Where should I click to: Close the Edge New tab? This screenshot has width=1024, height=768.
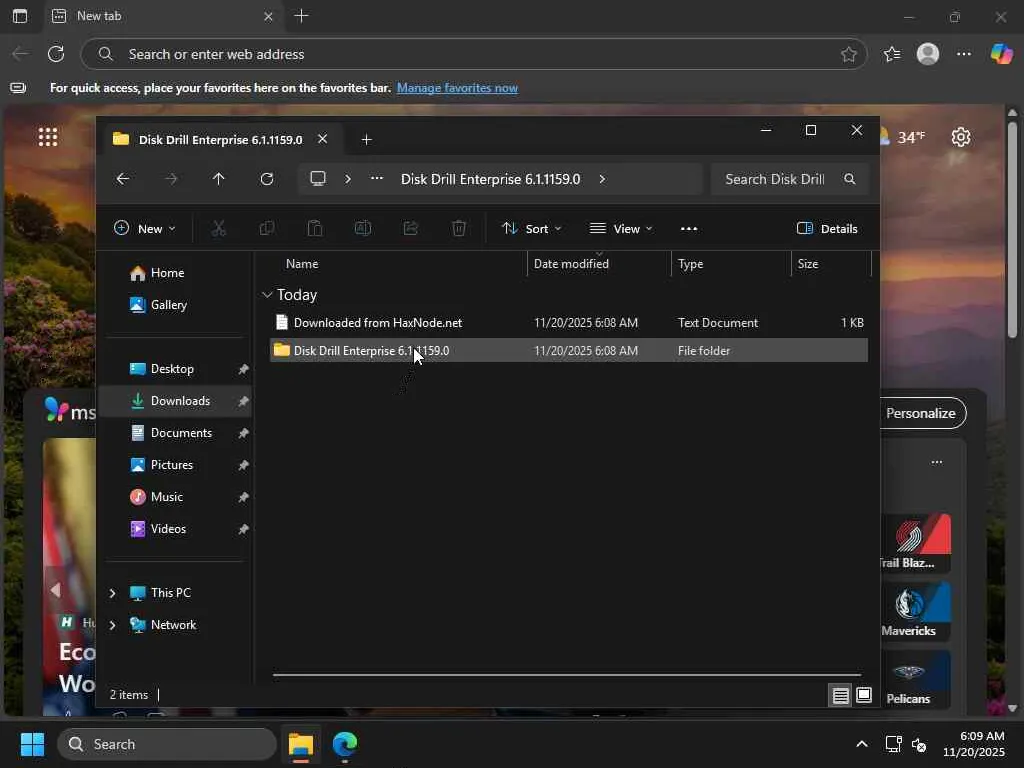(x=268, y=16)
